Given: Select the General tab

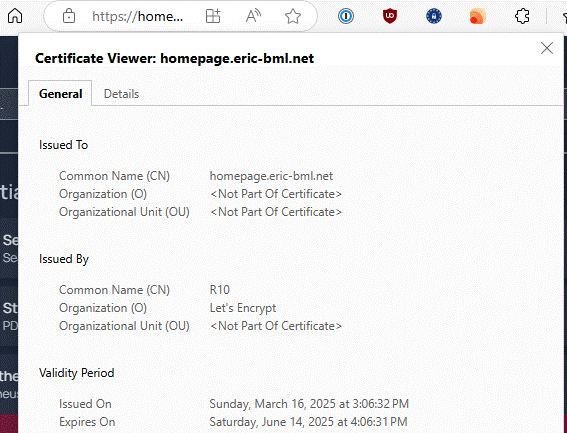Looking at the screenshot, I should click(x=60, y=94).
